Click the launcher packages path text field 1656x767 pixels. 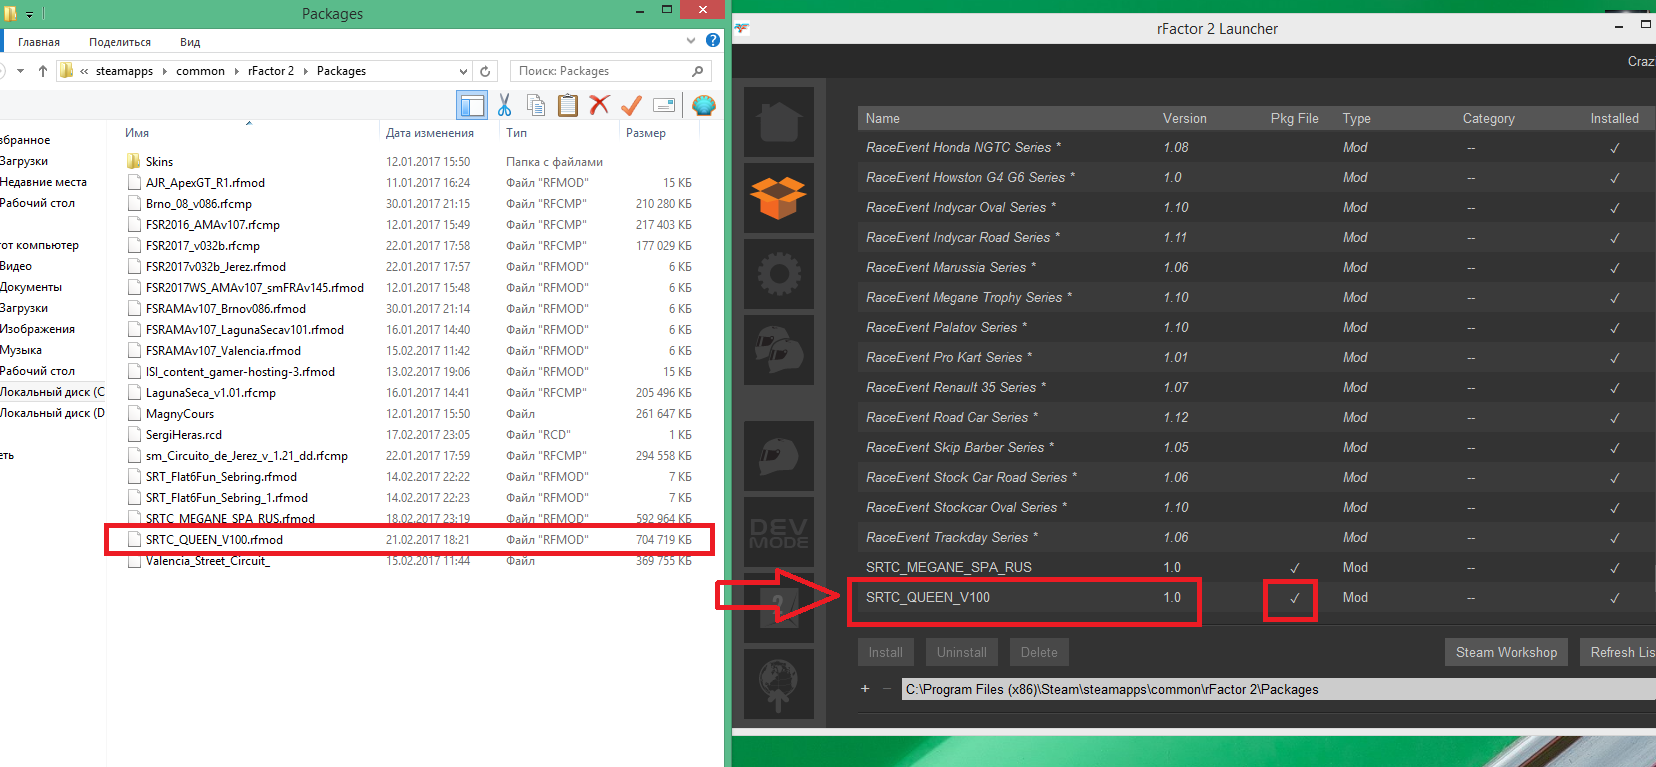tap(1278, 689)
